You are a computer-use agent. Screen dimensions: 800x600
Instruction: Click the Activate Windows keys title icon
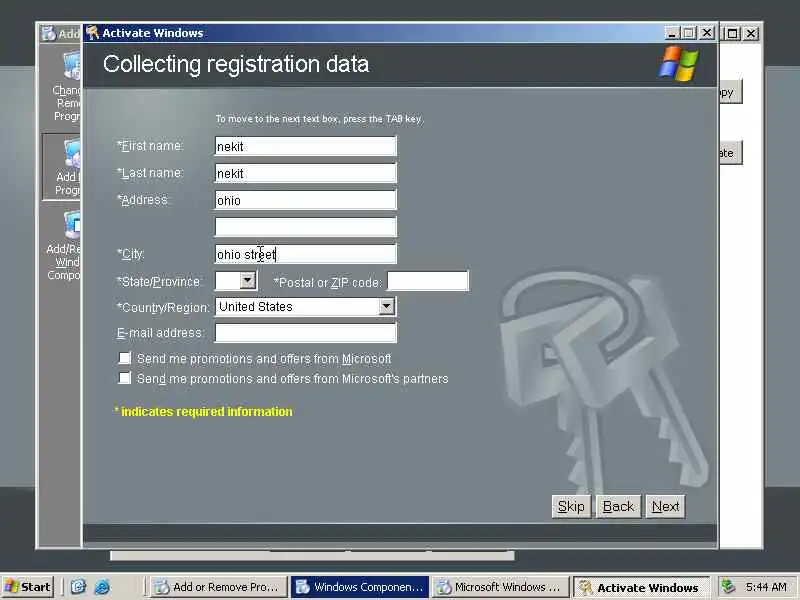point(92,33)
